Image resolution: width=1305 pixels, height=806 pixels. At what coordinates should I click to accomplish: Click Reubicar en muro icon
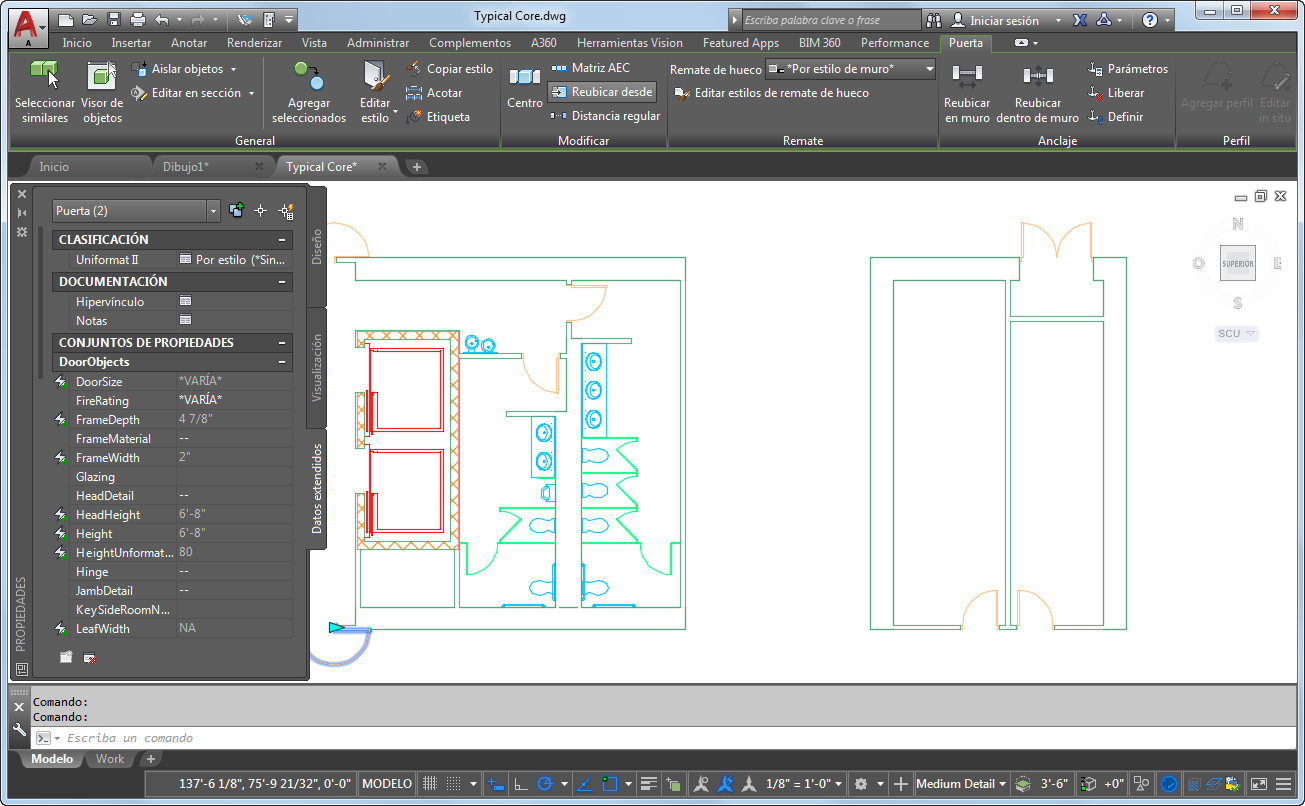[966, 76]
